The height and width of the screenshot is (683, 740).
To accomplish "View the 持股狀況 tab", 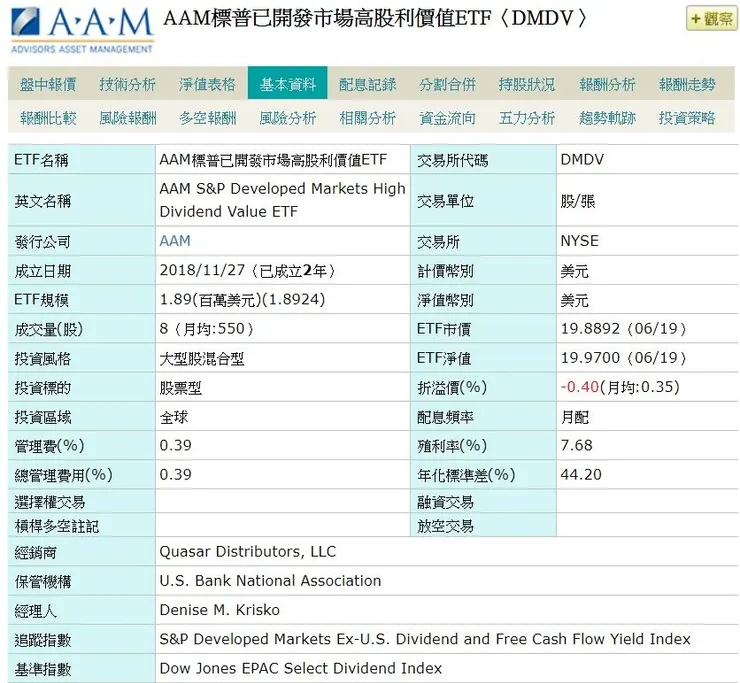I will [527, 84].
